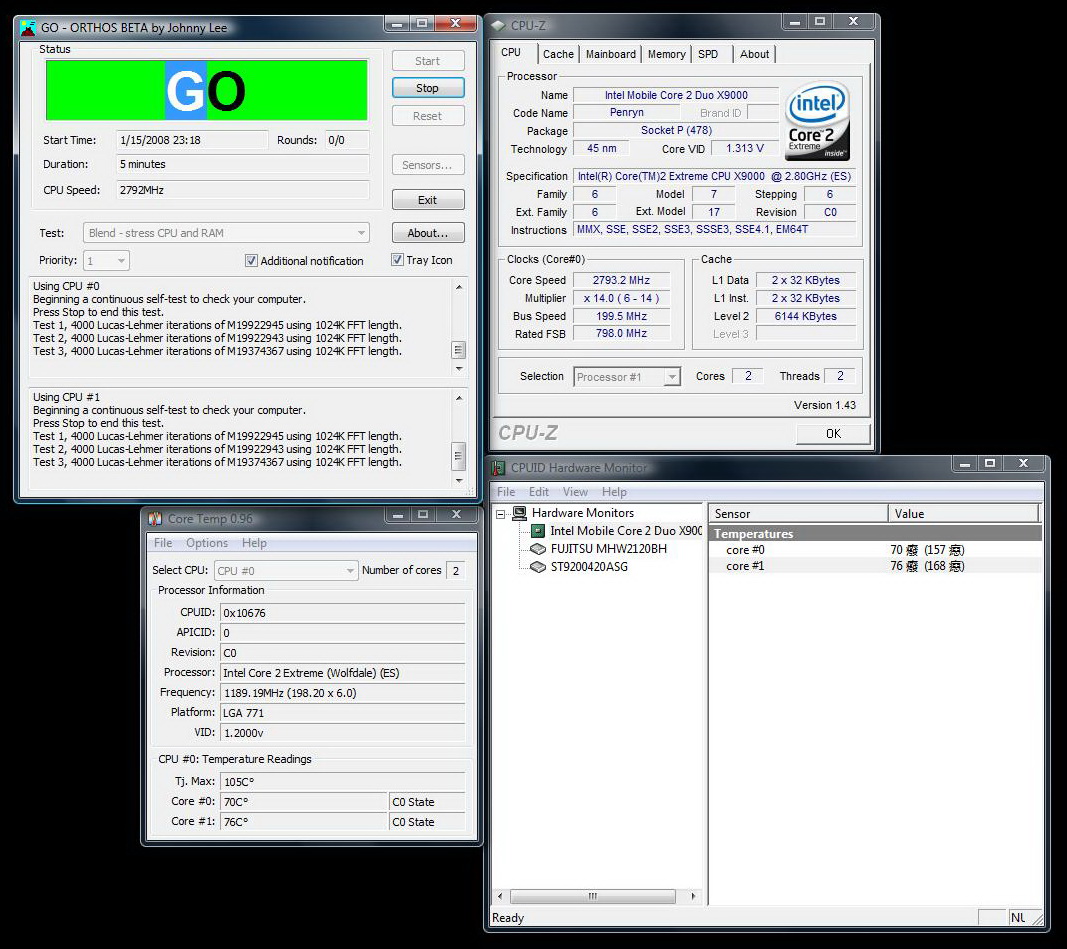Click the tree pane scroll-right arrow
Viewport: 1067px width, 949px height.
(x=693, y=896)
